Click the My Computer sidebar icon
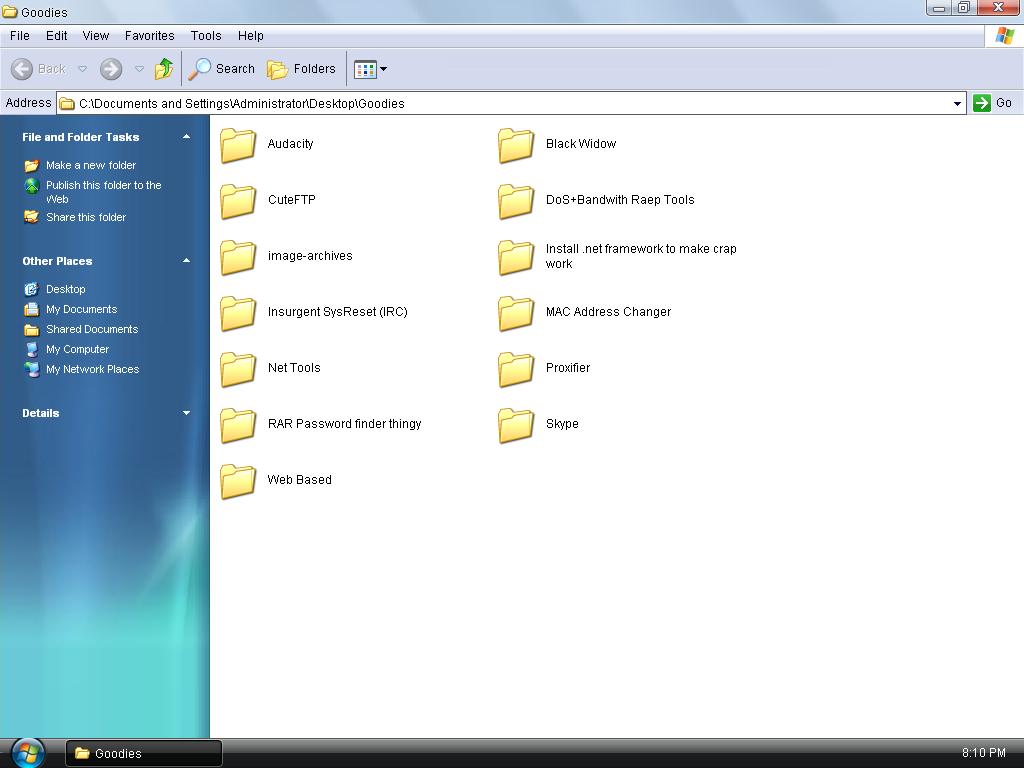 click(x=31, y=349)
